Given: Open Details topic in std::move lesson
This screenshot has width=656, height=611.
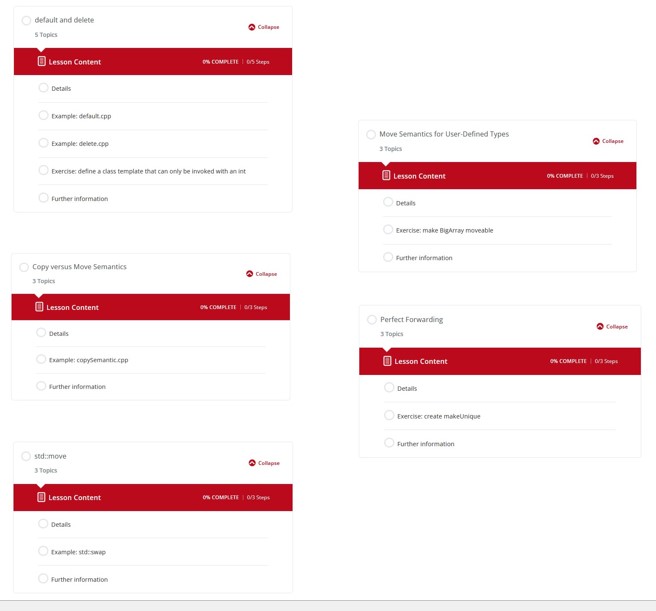Looking at the screenshot, I should pyautogui.click(x=61, y=524).
